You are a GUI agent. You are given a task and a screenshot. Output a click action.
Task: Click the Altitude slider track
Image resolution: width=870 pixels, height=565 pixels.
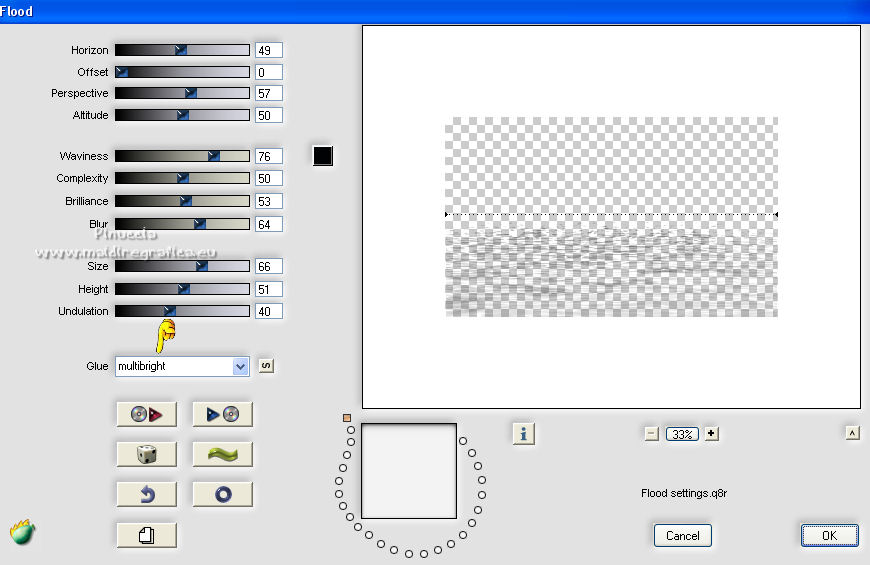pyautogui.click(x=182, y=115)
